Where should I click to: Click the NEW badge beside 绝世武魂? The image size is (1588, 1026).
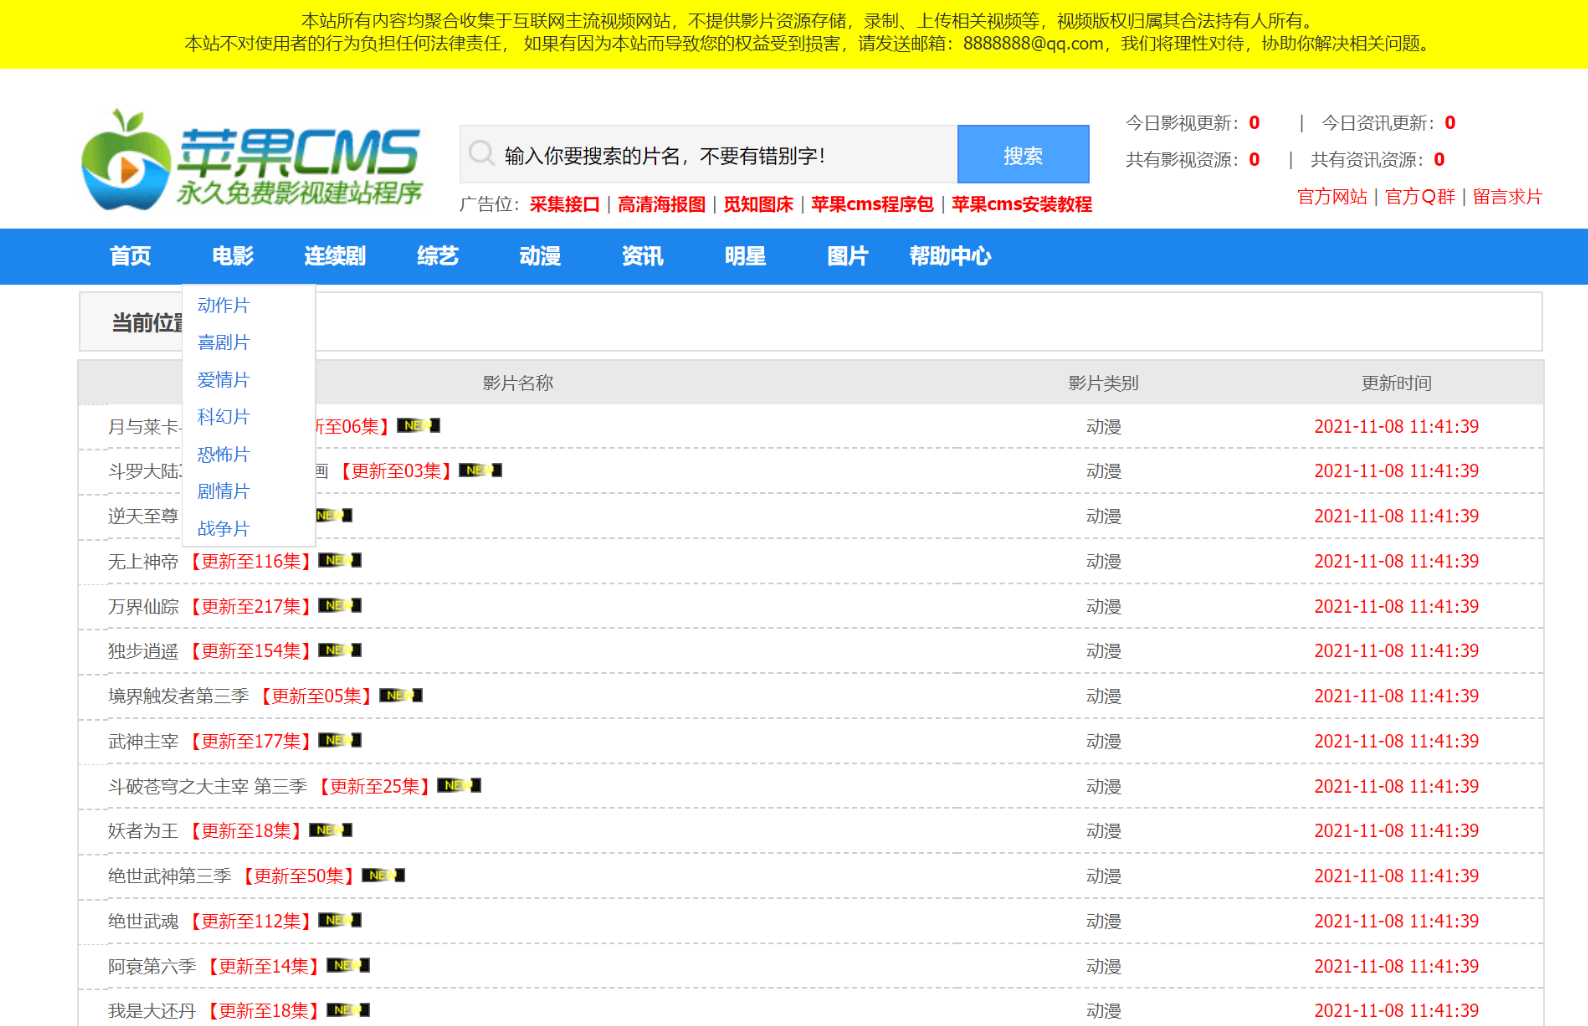[x=340, y=921]
